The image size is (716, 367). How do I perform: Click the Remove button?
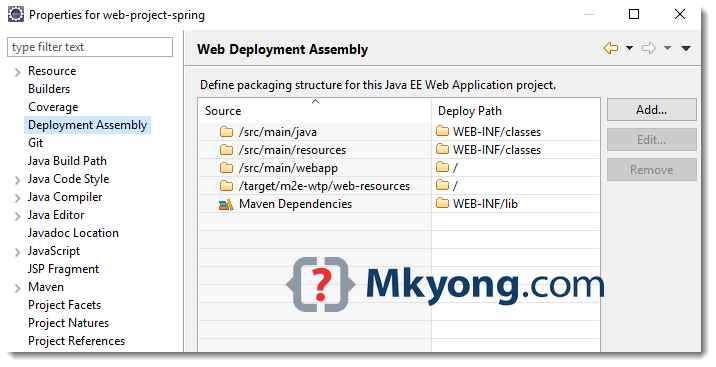652,170
